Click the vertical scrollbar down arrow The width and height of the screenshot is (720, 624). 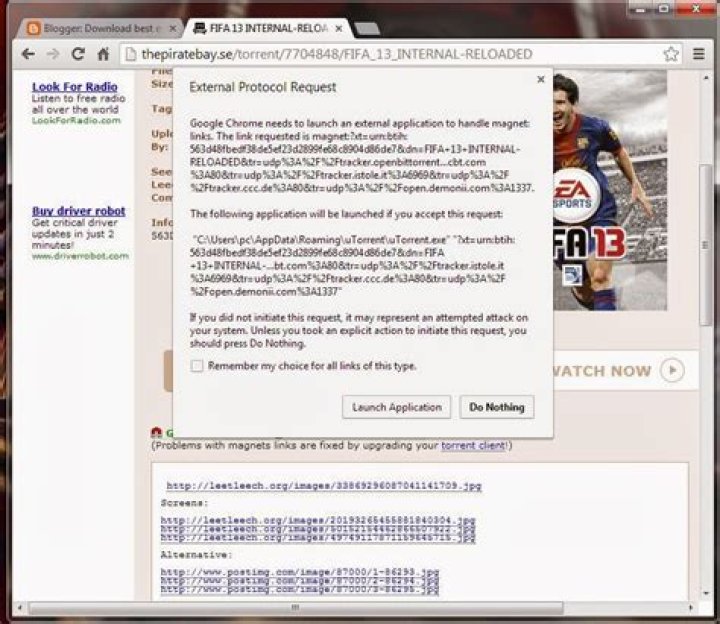(x=706, y=593)
